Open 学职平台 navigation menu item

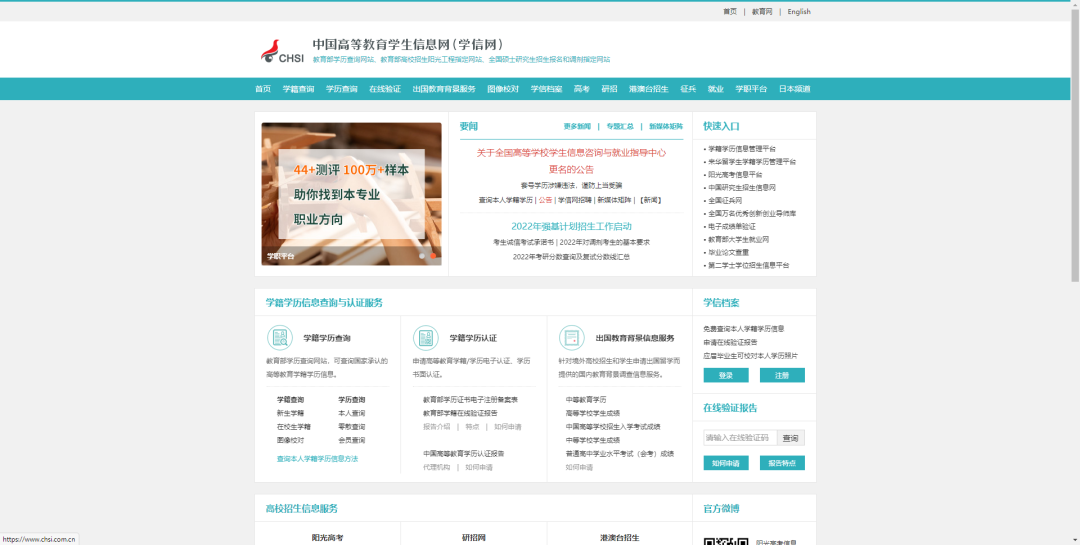(x=751, y=89)
